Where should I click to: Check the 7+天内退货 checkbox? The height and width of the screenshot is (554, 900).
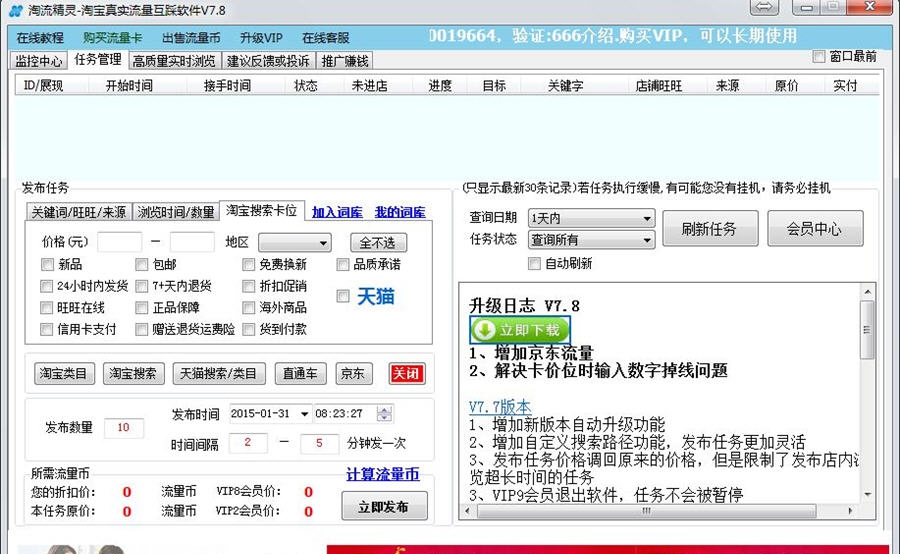pyautogui.click(x=142, y=286)
